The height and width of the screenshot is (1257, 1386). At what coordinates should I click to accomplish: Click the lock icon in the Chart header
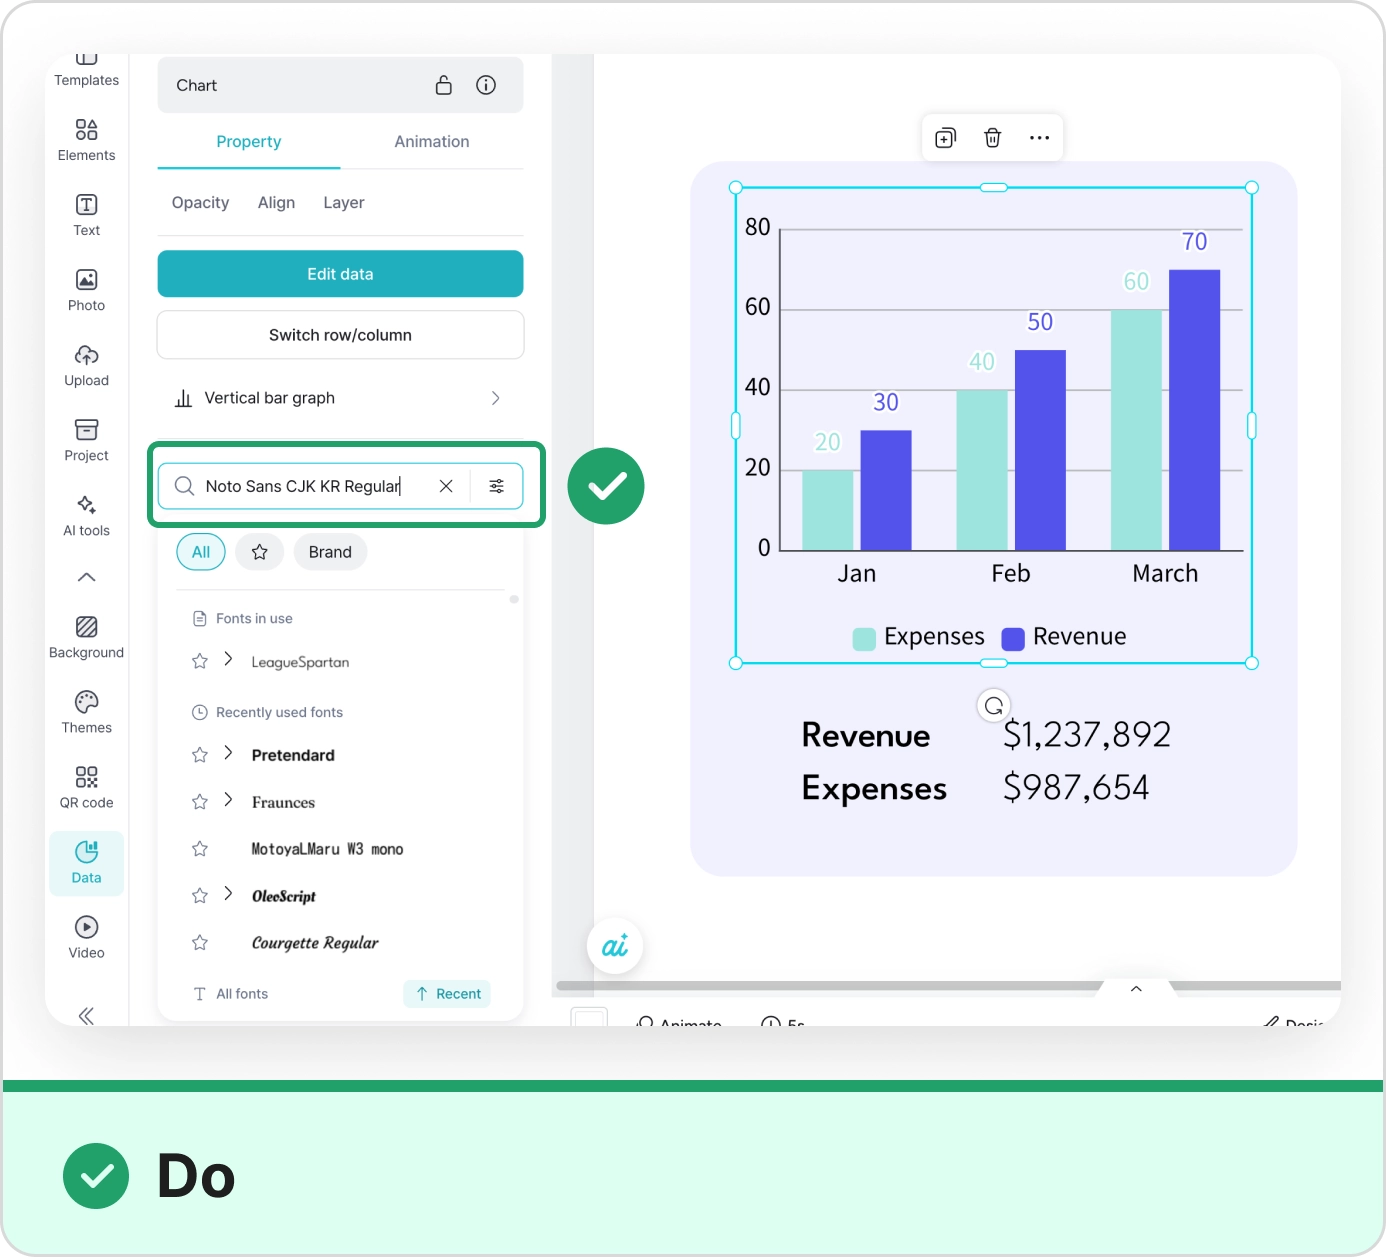point(444,85)
